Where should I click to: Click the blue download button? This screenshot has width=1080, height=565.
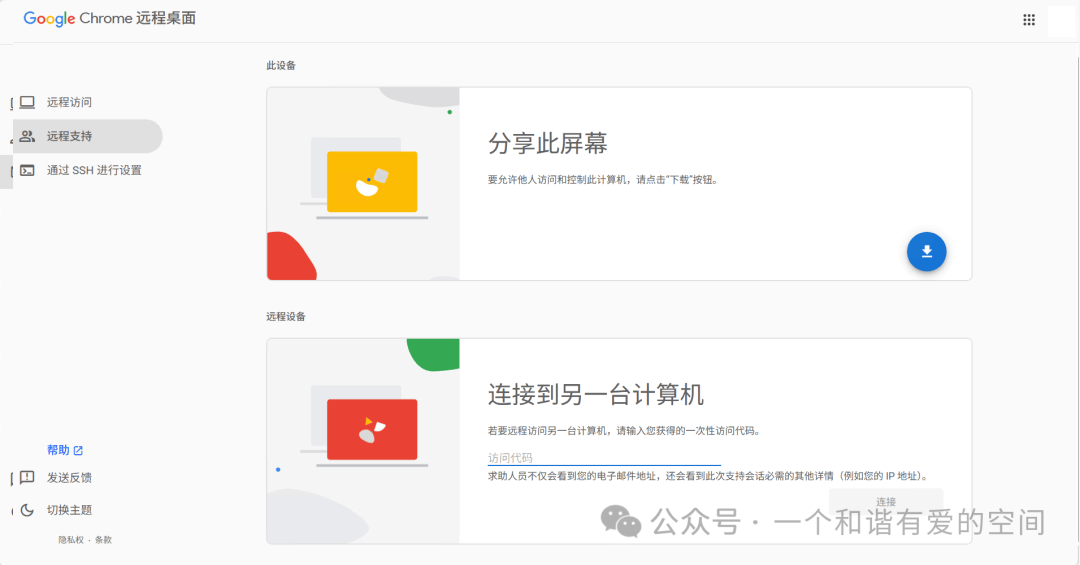coord(926,251)
